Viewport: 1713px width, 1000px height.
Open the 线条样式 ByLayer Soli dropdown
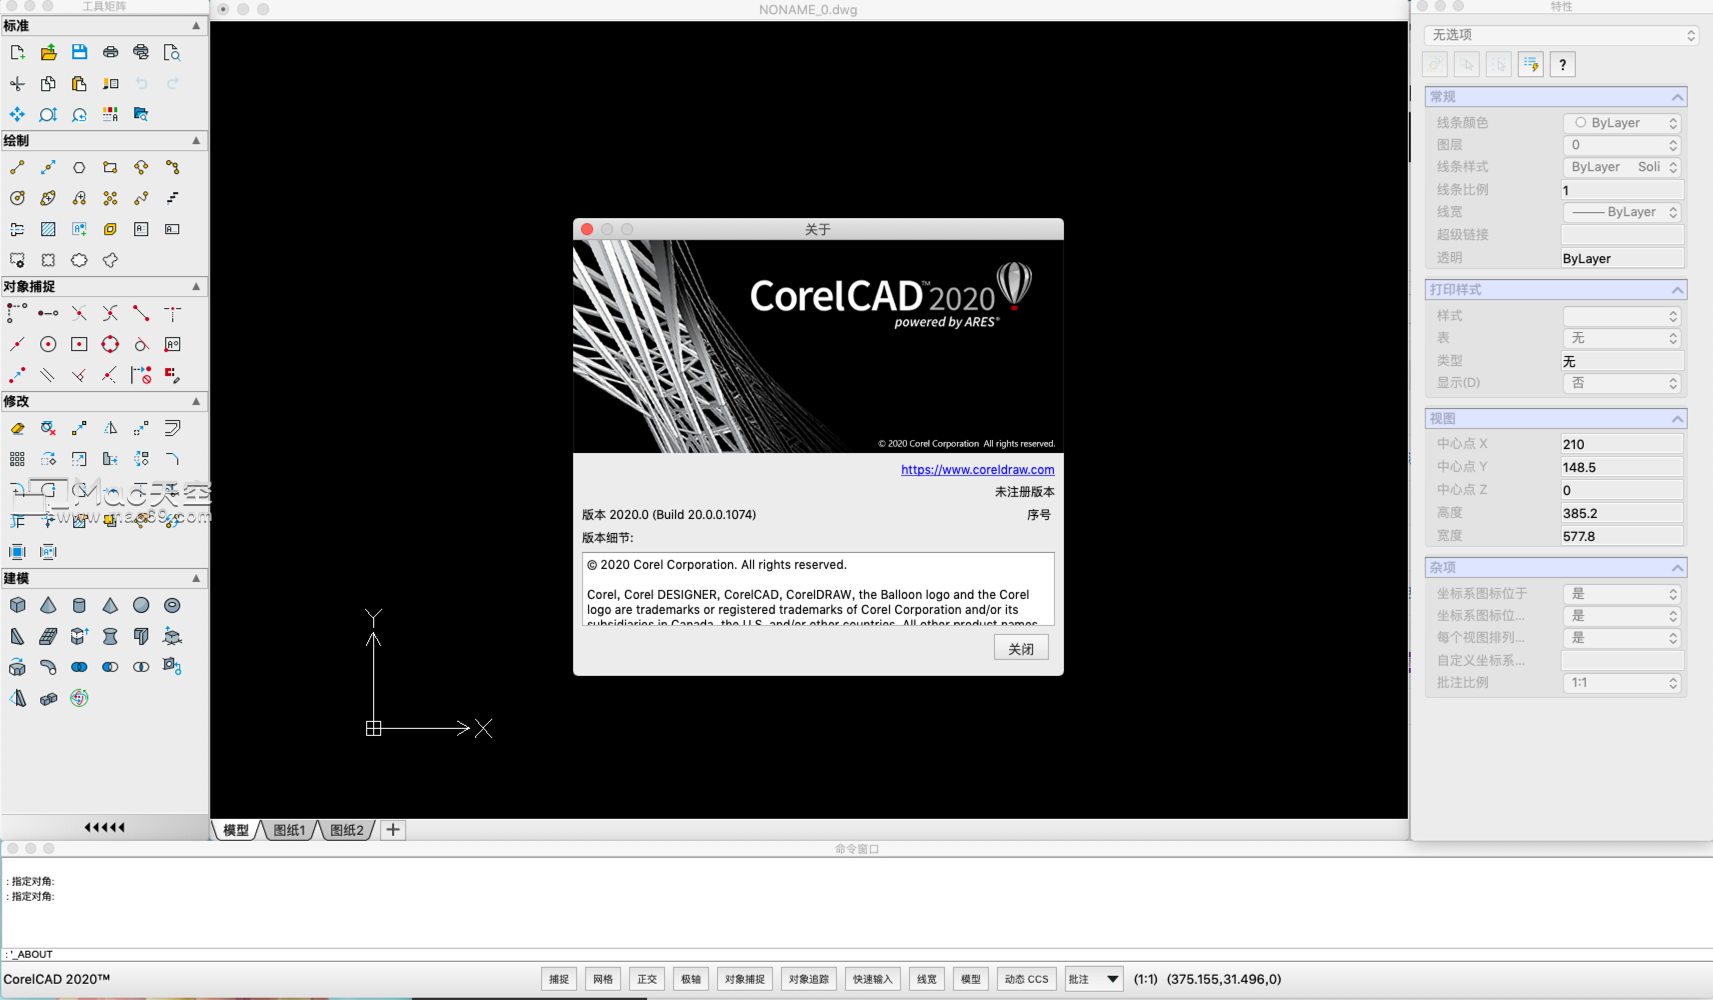[x=1622, y=167]
